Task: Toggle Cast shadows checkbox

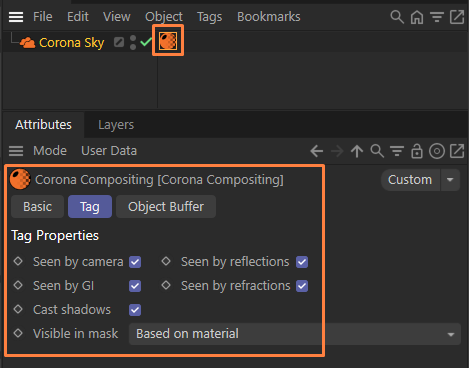Action: (135, 310)
